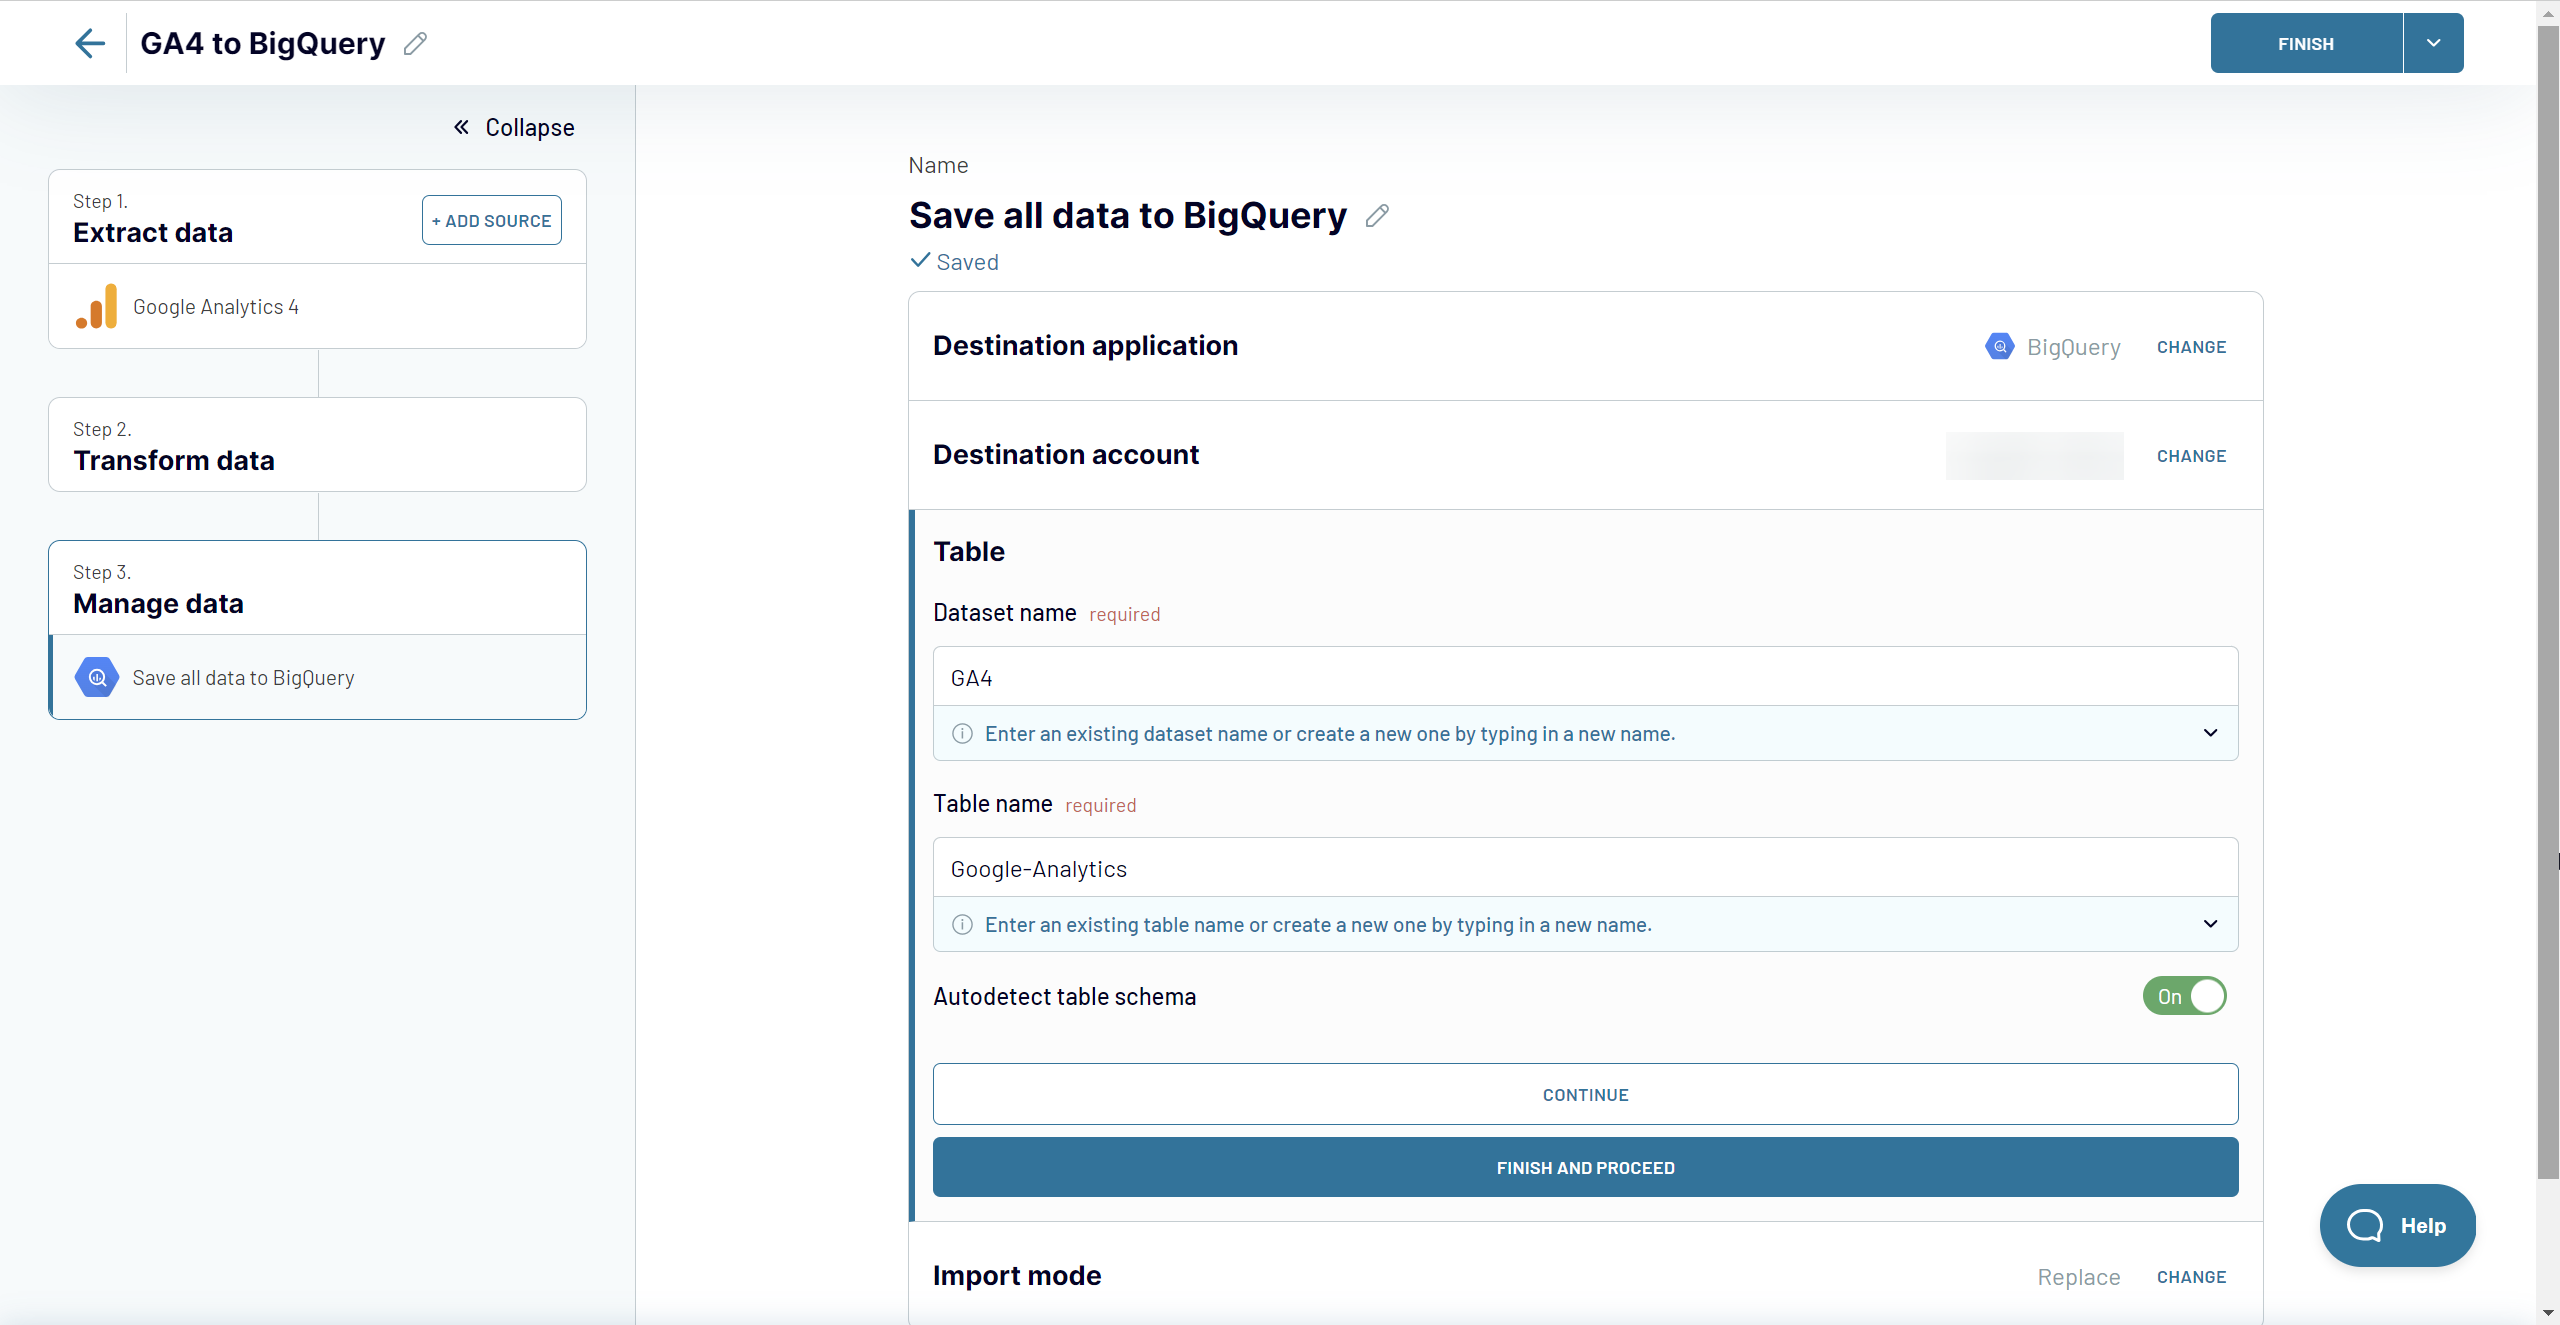Click the Replace import mode value

(x=2078, y=1277)
